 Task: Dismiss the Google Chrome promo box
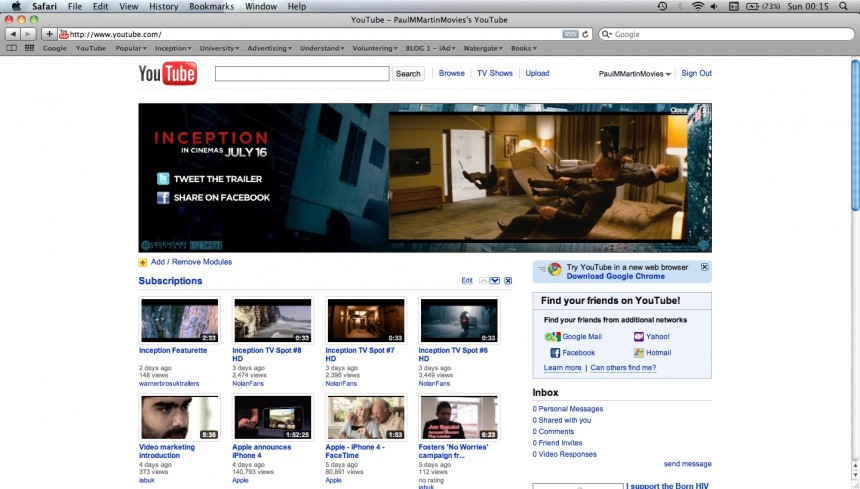[704, 267]
